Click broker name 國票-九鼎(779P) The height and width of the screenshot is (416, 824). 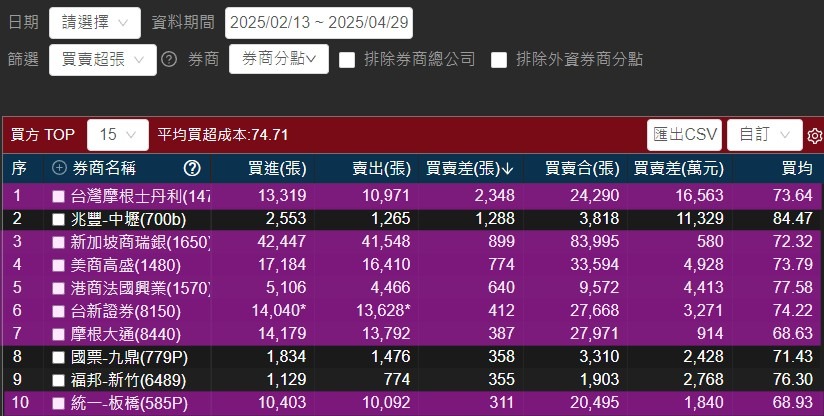pyautogui.click(x=129, y=358)
